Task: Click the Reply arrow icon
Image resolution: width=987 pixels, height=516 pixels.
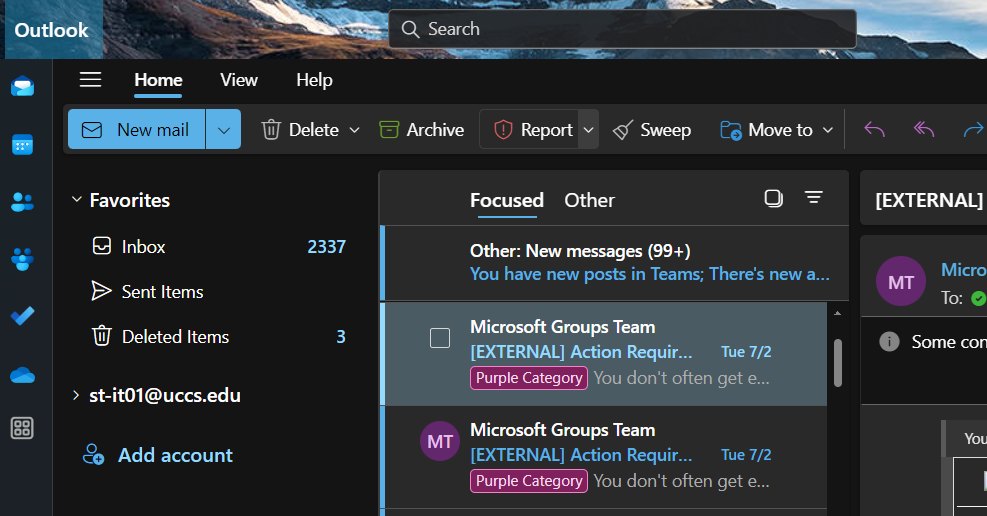Action: tap(874, 130)
